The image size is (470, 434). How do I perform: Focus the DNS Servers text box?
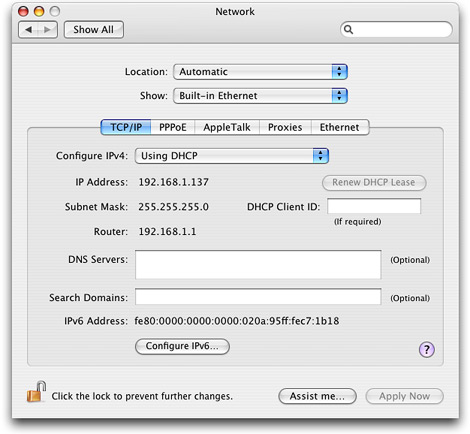(x=258, y=265)
